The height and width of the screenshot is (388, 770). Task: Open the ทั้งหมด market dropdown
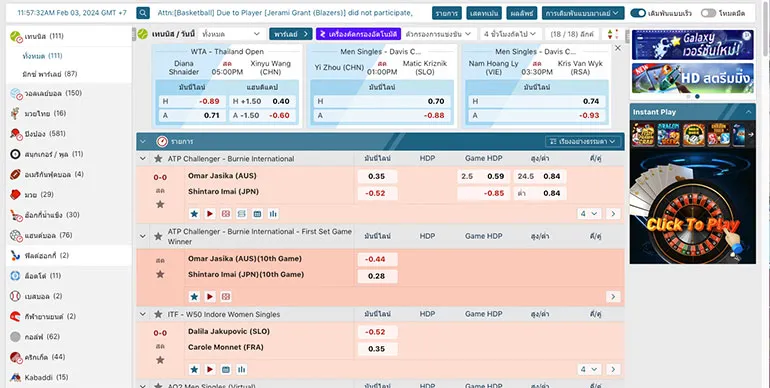pyautogui.click(x=231, y=34)
